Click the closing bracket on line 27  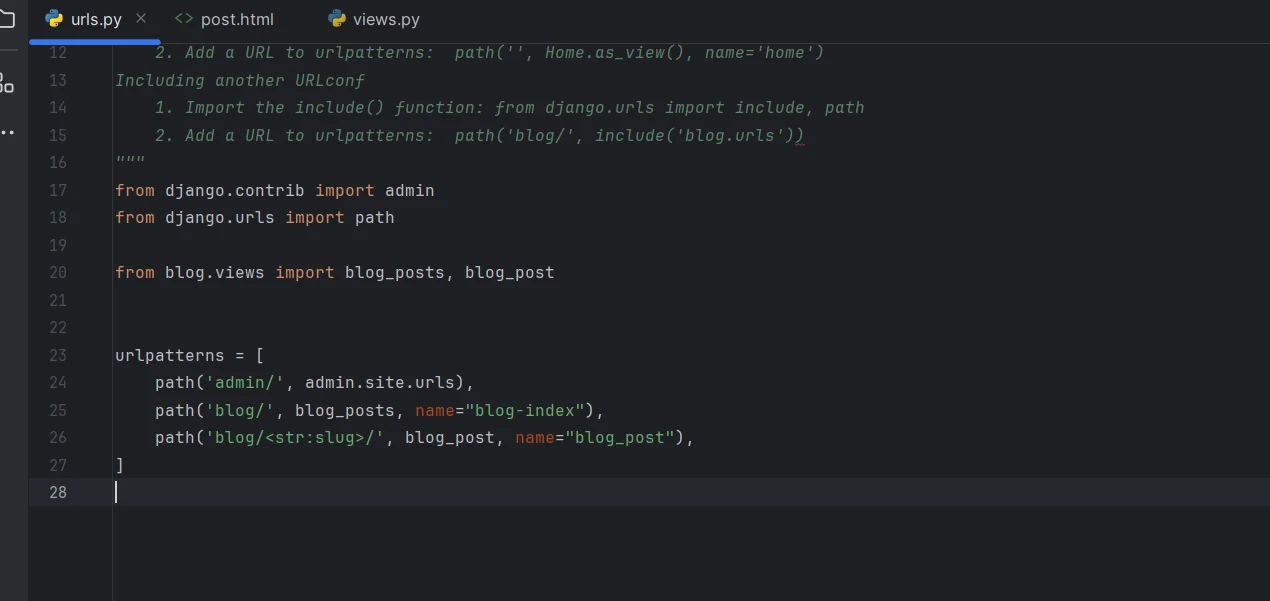pos(120,465)
